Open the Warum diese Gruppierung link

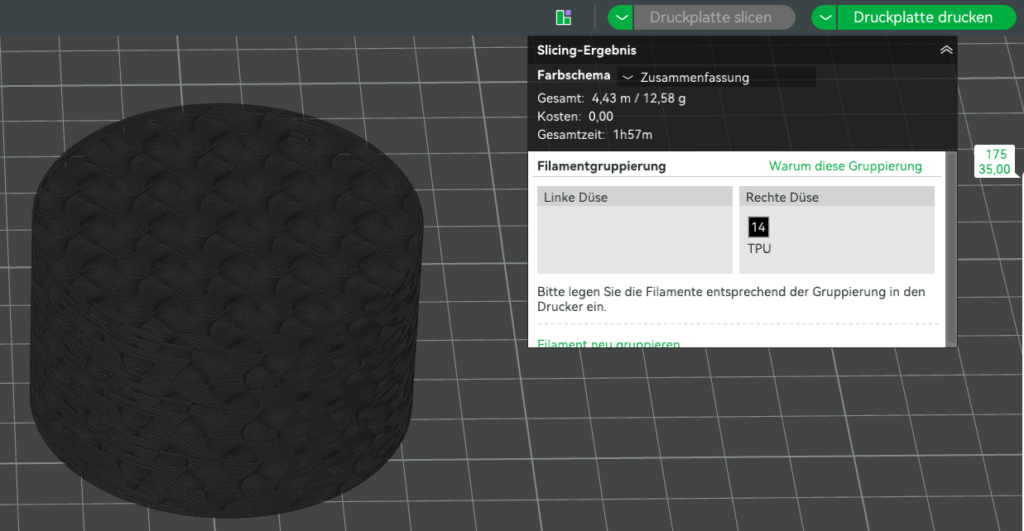point(845,166)
